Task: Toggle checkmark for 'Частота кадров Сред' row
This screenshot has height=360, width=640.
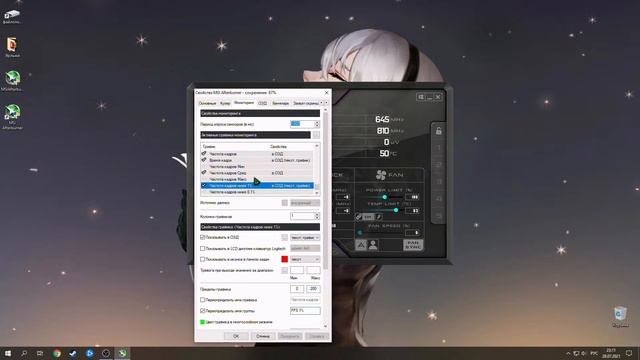Action: tap(204, 173)
